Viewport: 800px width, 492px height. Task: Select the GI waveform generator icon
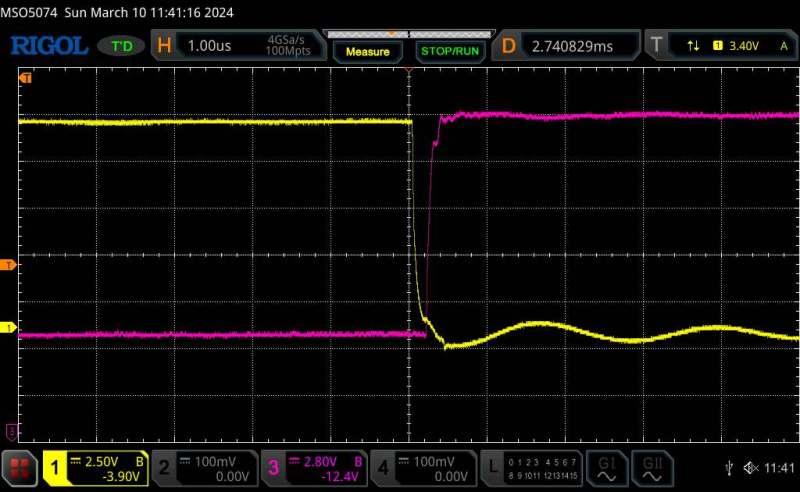(606, 467)
